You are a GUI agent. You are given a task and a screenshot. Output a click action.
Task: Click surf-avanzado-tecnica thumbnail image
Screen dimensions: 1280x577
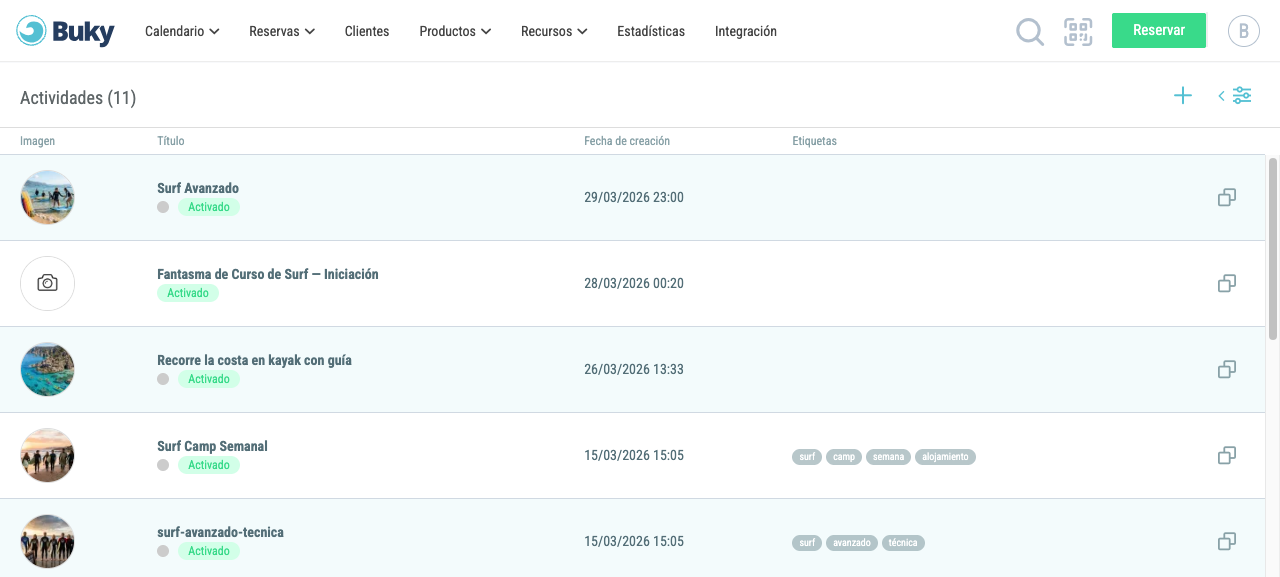[47, 542]
